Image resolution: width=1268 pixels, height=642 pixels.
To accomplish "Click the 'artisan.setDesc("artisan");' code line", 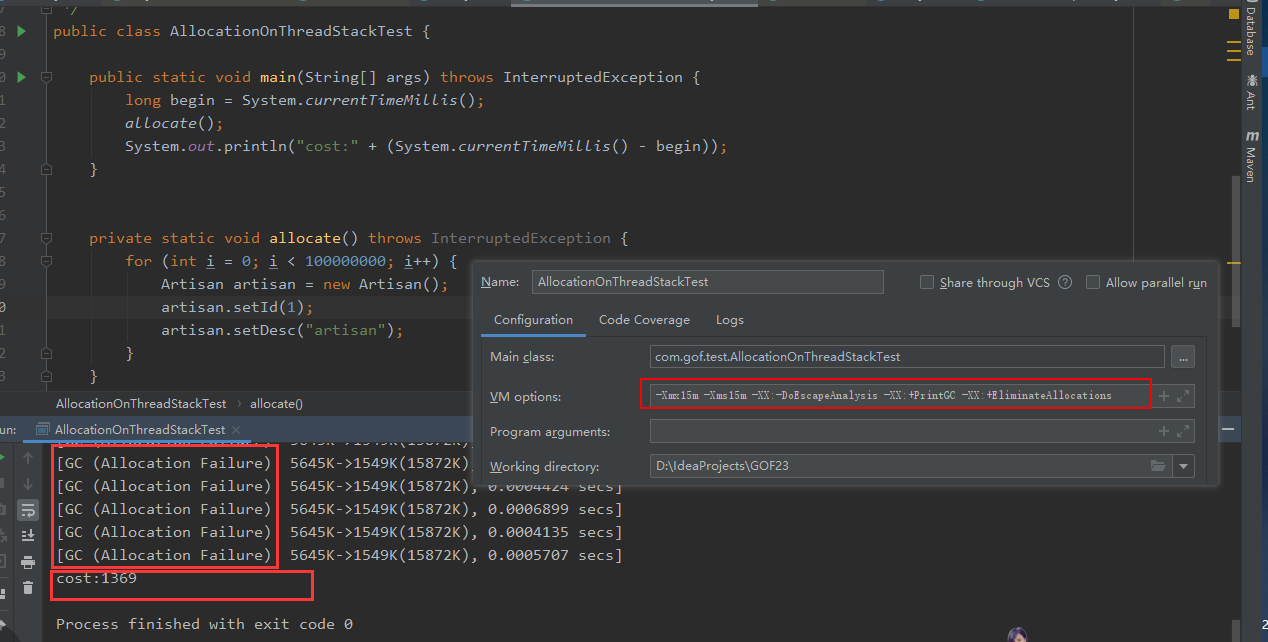I will click(x=282, y=330).
